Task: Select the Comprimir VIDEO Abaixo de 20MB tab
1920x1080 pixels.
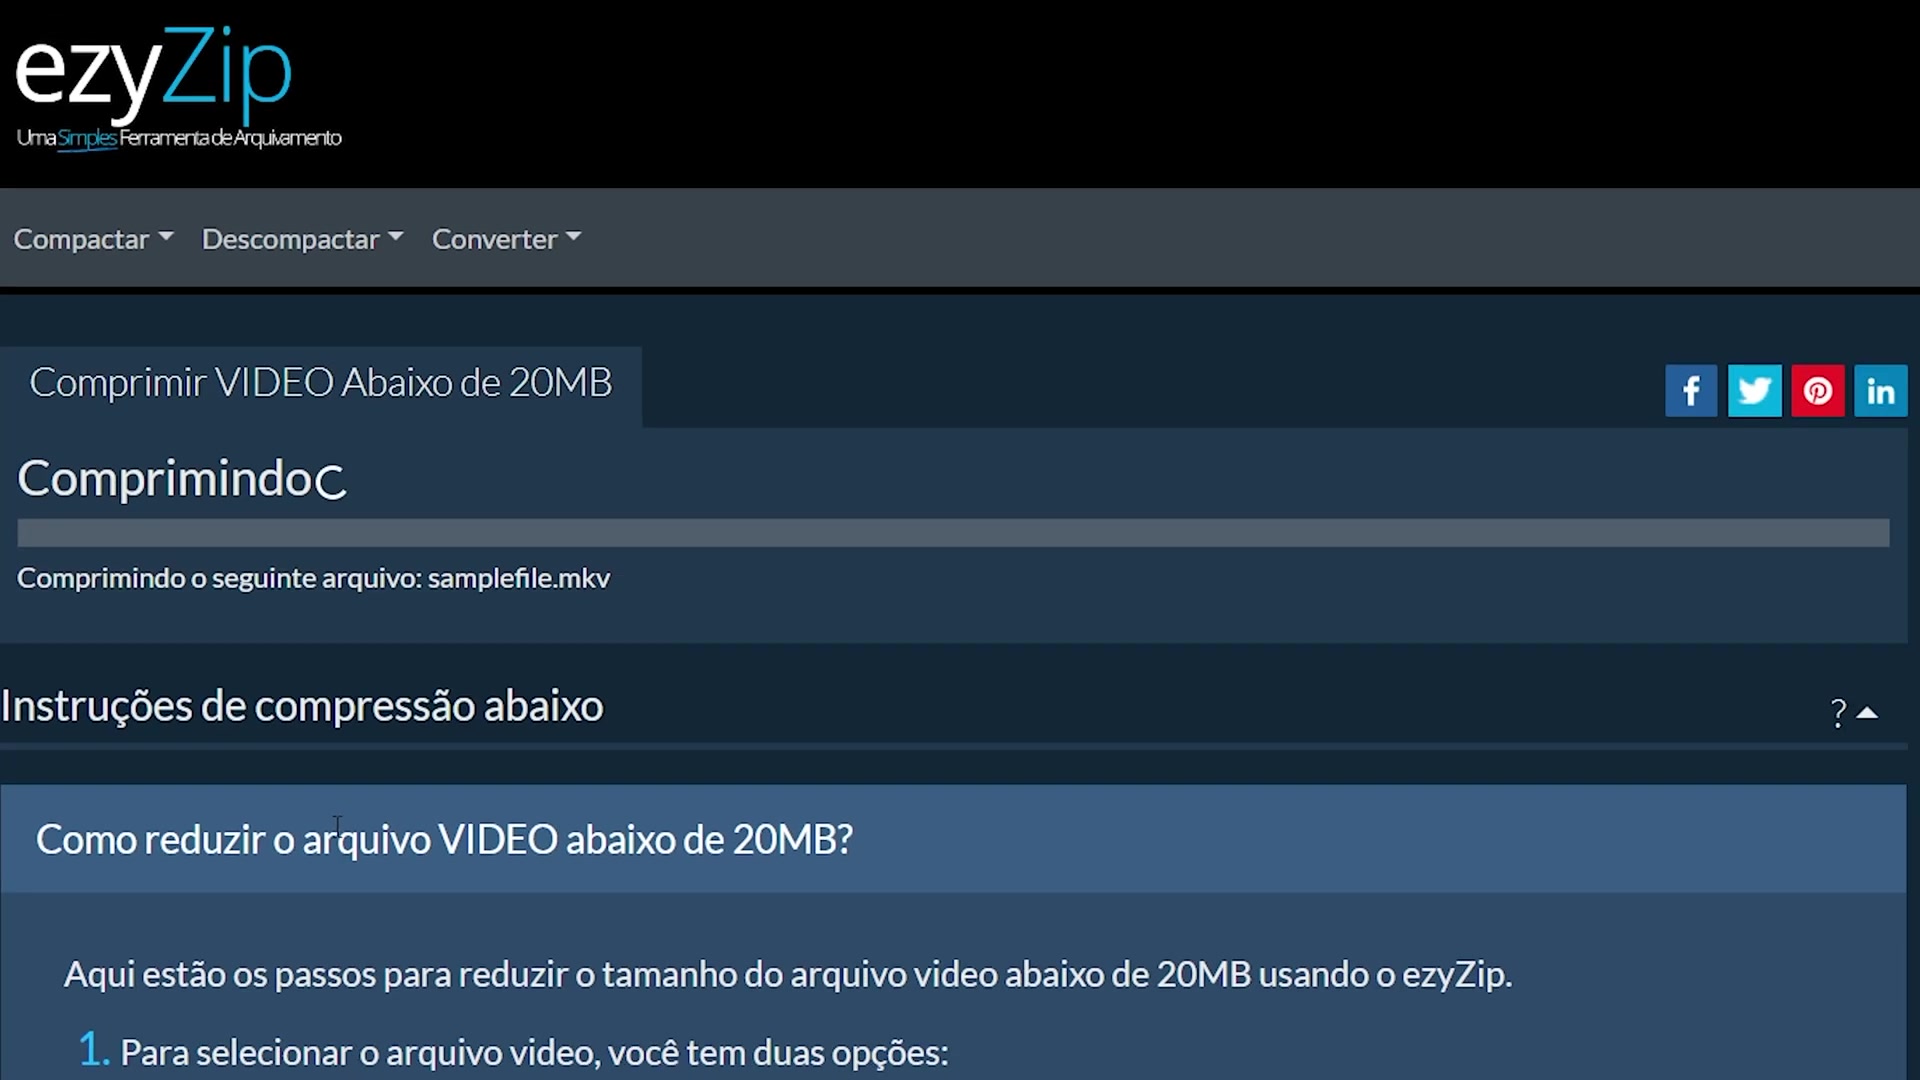Action: click(x=321, y=384)
